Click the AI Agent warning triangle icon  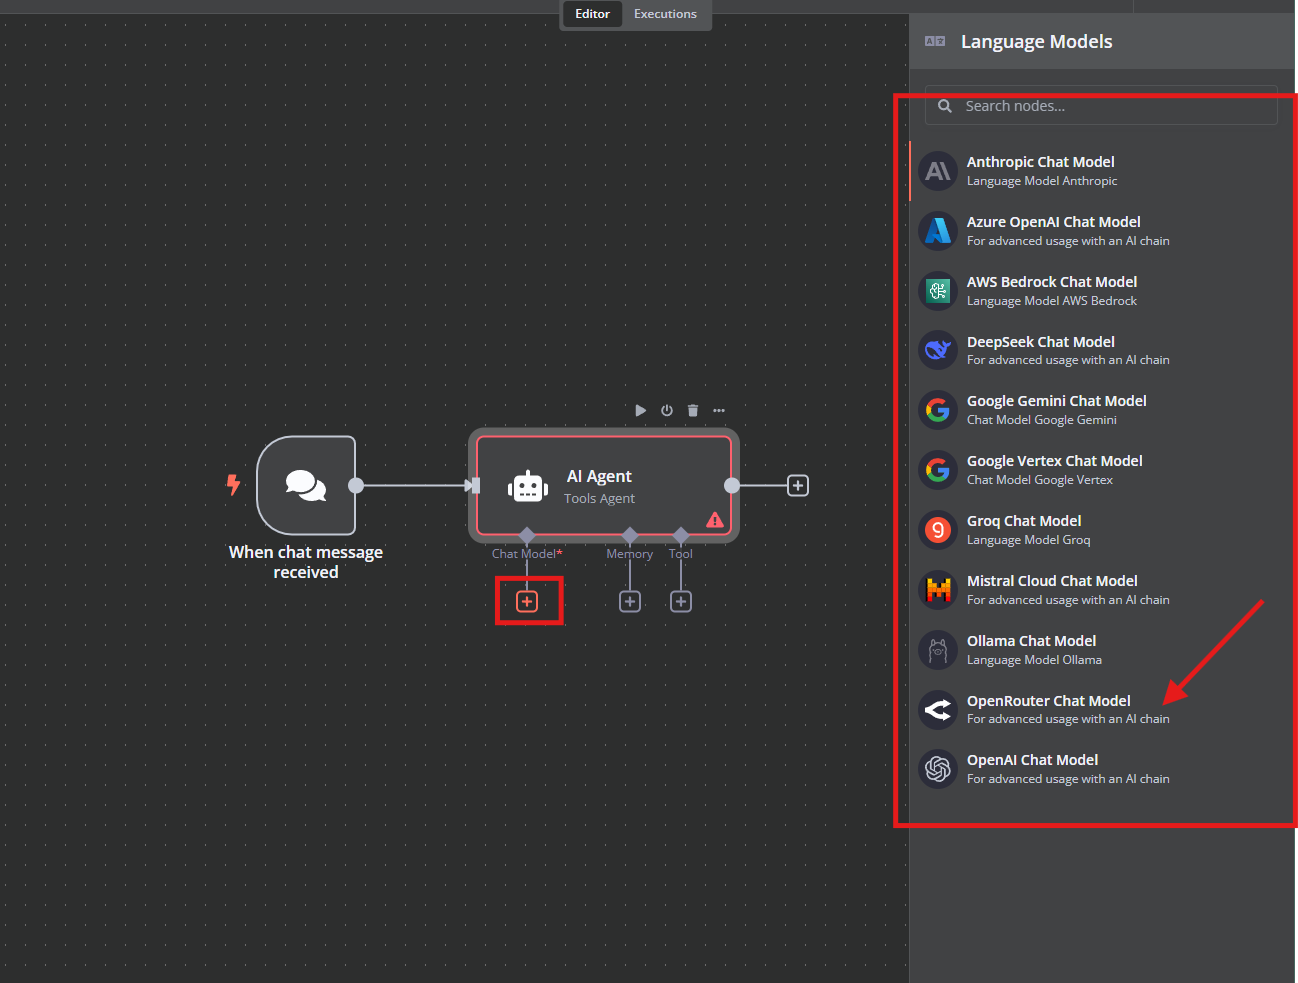tap(715, 520)
